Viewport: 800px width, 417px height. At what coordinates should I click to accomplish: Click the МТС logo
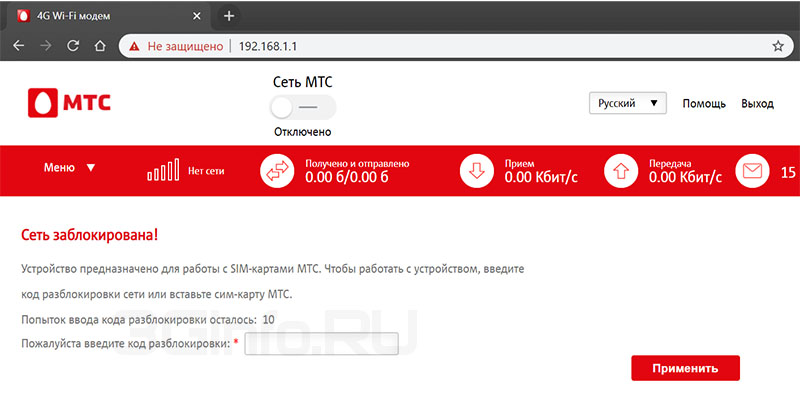click(x=69, y=103)
